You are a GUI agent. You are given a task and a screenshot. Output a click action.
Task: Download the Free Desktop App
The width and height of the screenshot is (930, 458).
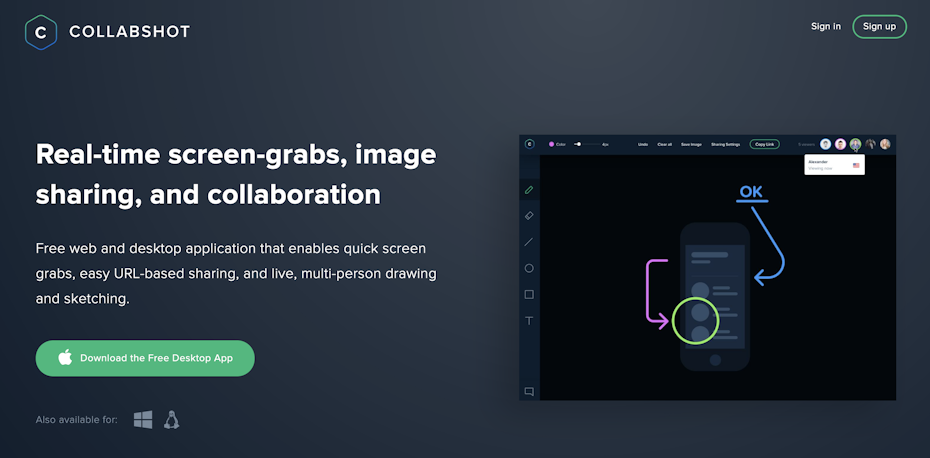[145, 358]
